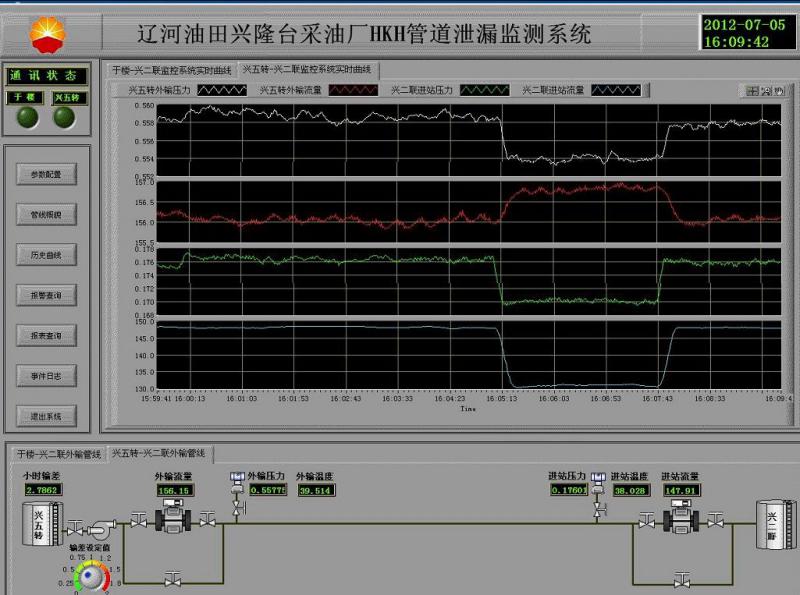This screenshot has height=595, width=800.
Task: Click the valve before the 进站流量 flowmeter
Action: point(646,520)
